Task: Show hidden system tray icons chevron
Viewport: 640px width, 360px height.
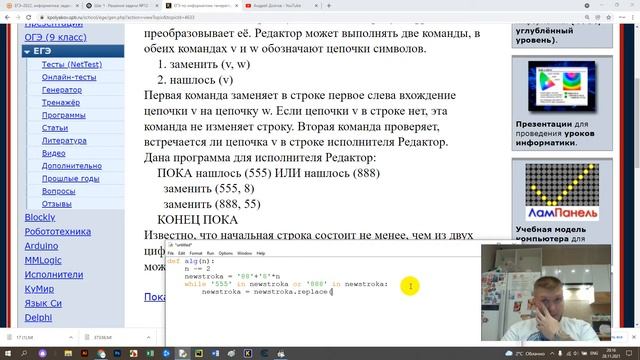Action: [552, 353]
